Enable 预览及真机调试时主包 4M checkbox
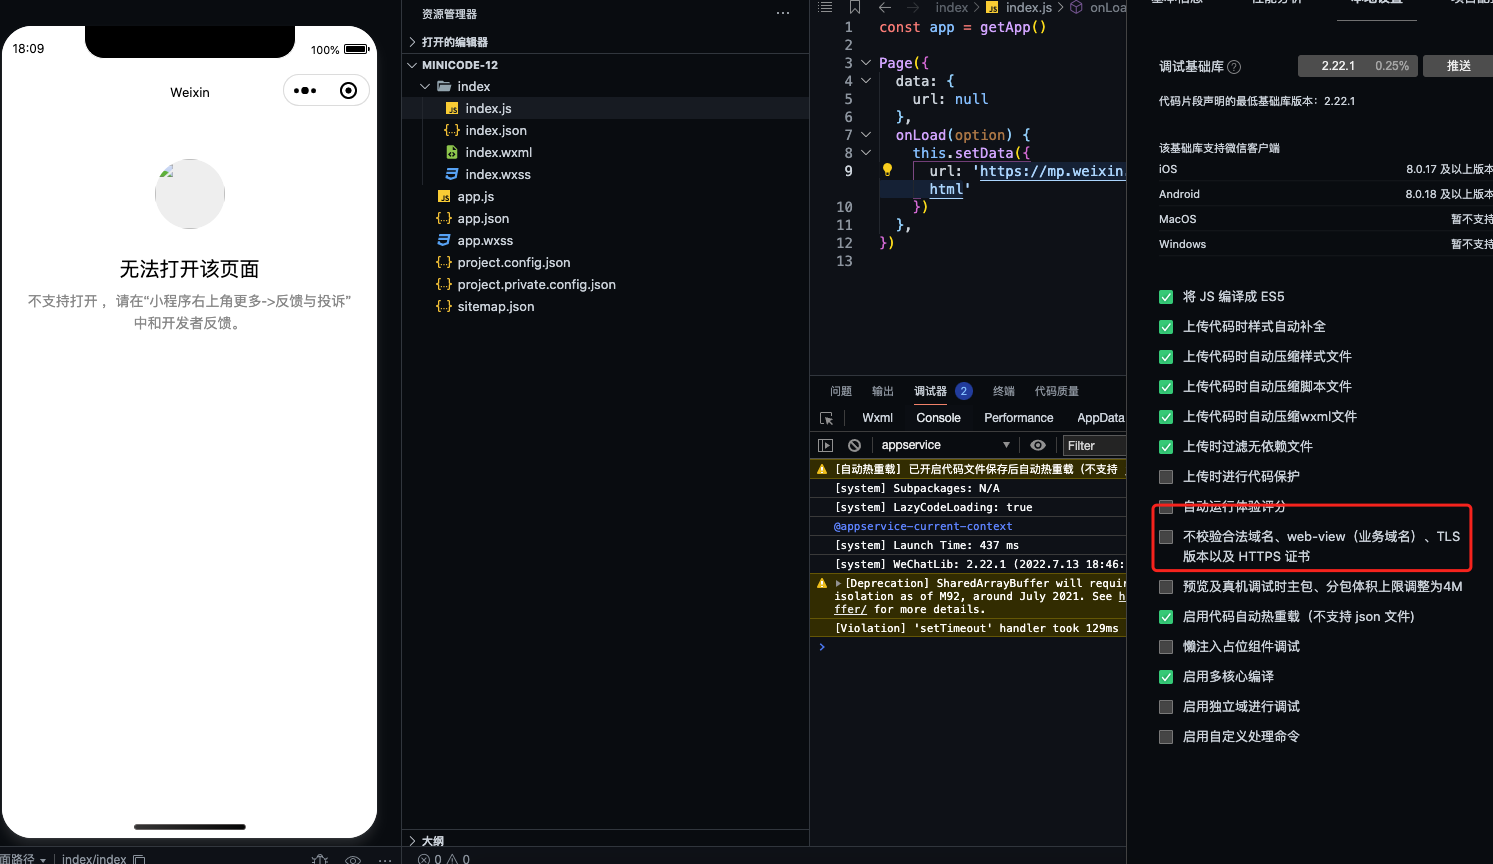1493x864 pixels. point(1166,587)
